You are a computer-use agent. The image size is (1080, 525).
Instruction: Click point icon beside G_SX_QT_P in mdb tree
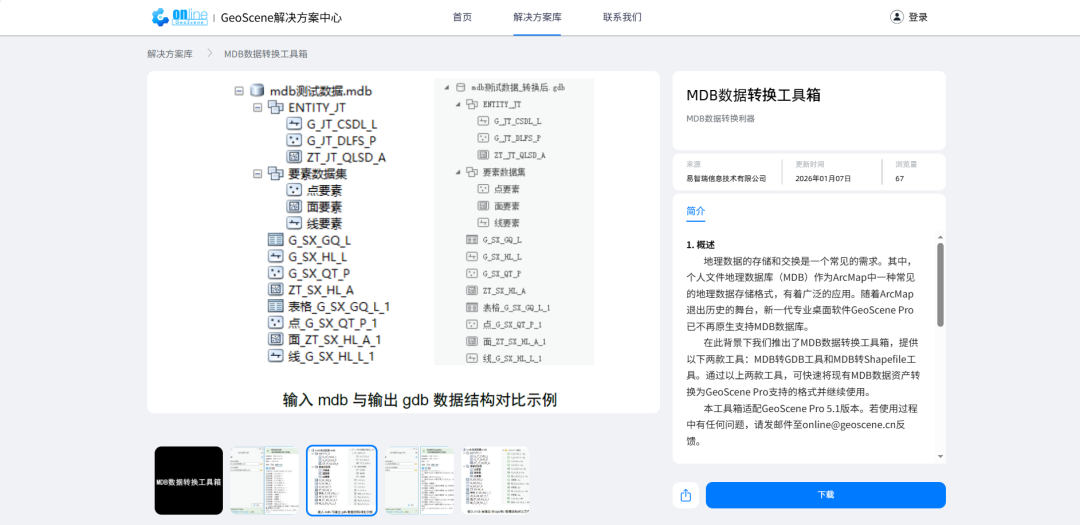coord(276,273)
